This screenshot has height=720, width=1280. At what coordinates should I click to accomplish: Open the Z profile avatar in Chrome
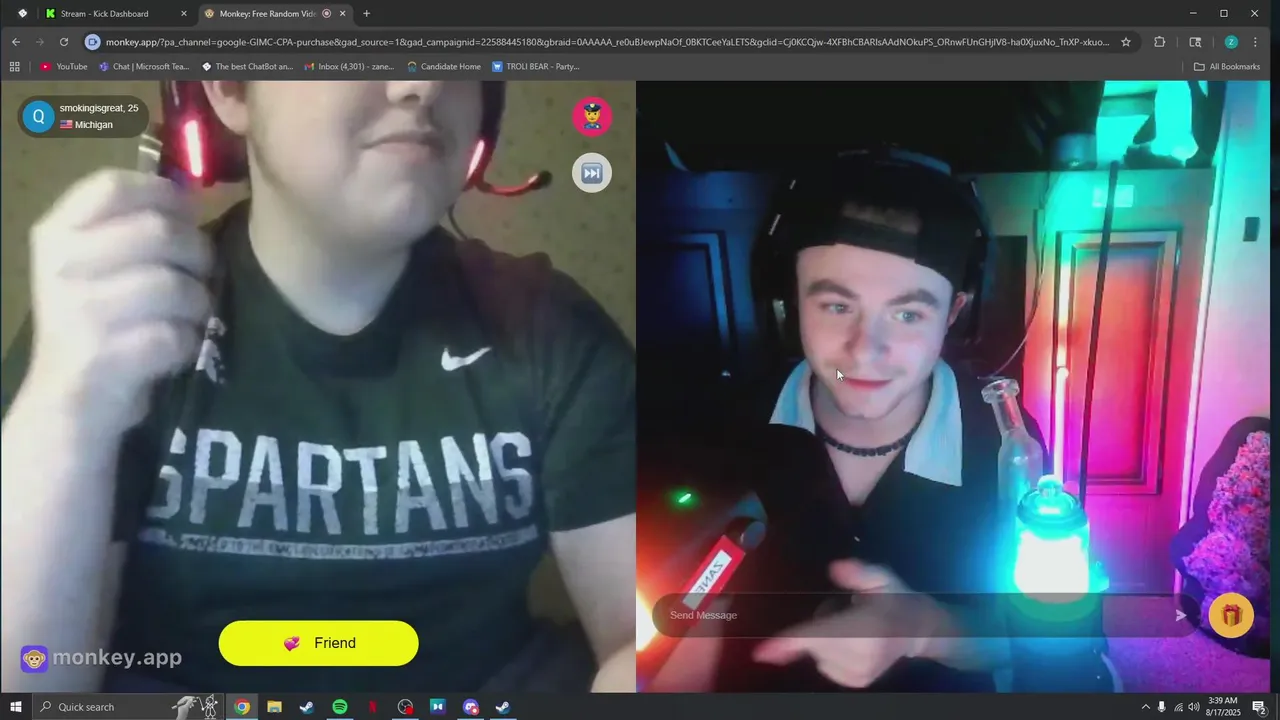1231,42
